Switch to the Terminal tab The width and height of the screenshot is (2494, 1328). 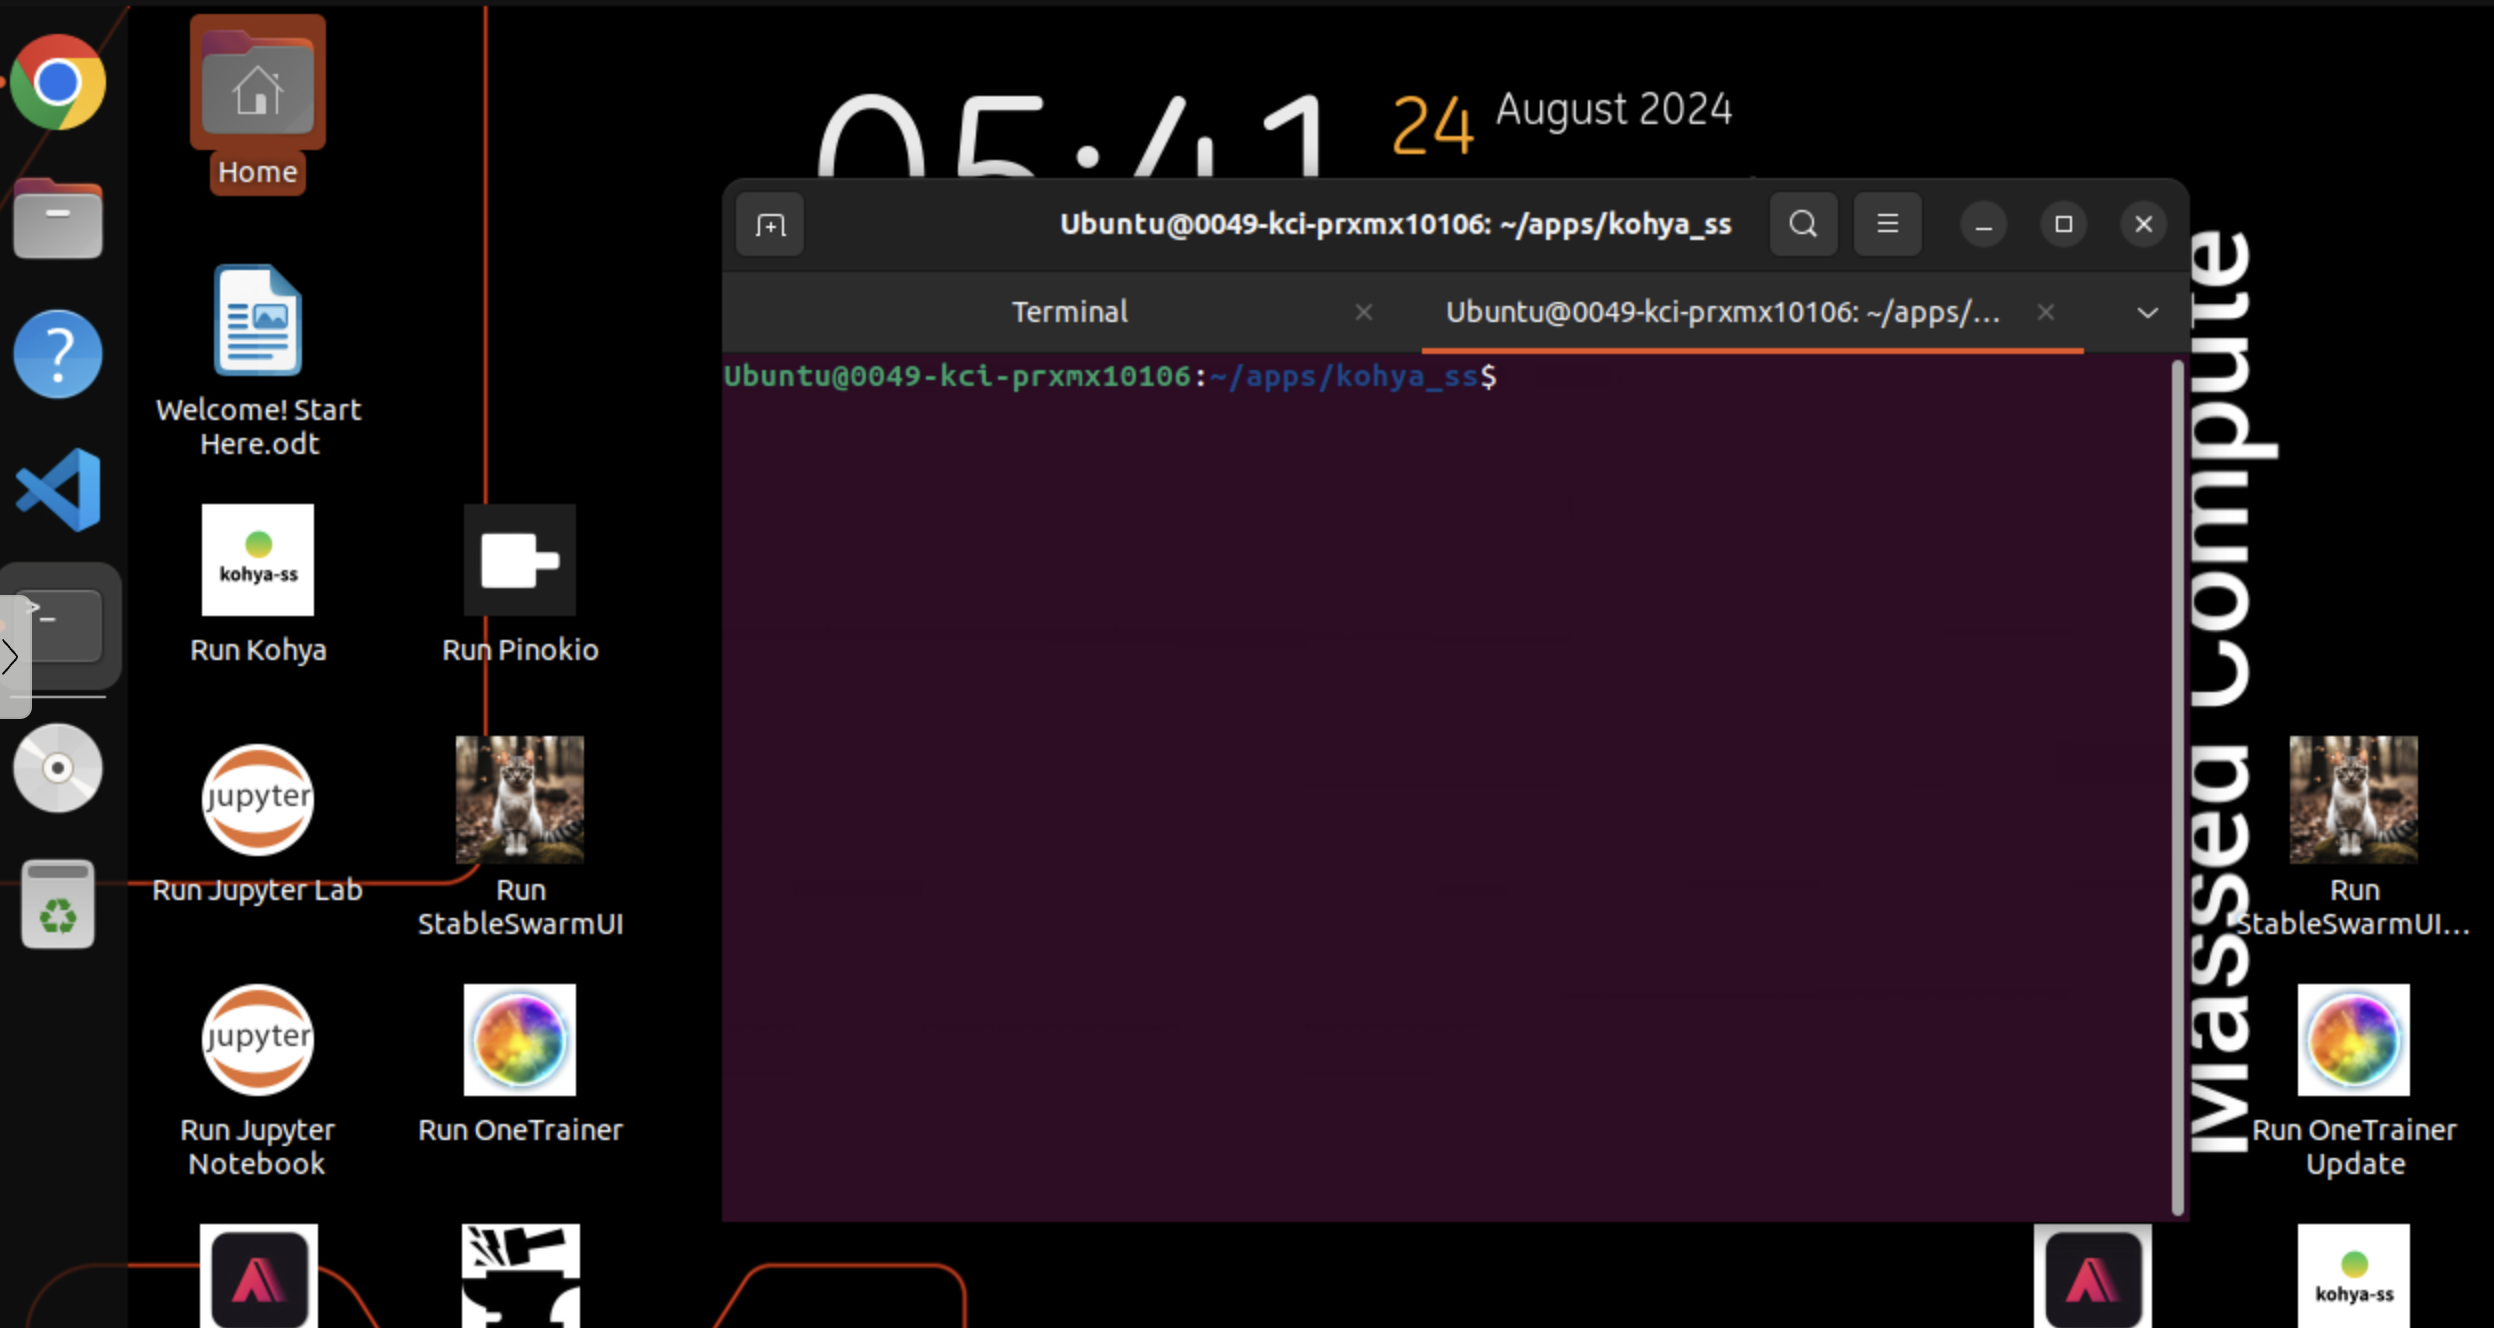(x=1068, y=311)
